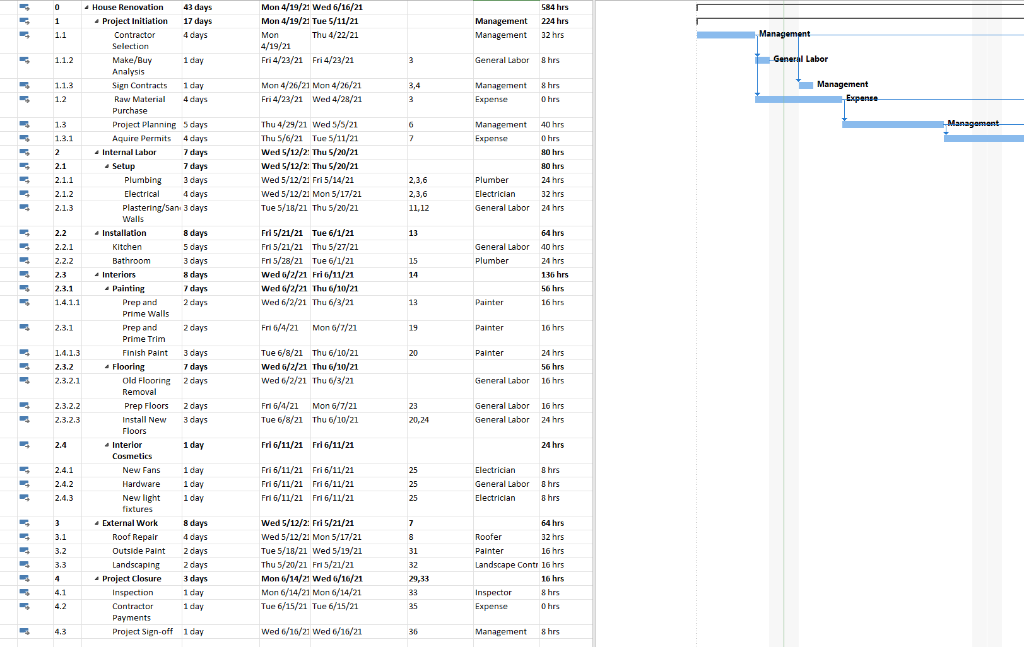The width and height of the screenshot is (1024, 647).
Task: Select the Outside Paint task name cell
Action: [131, 551]
